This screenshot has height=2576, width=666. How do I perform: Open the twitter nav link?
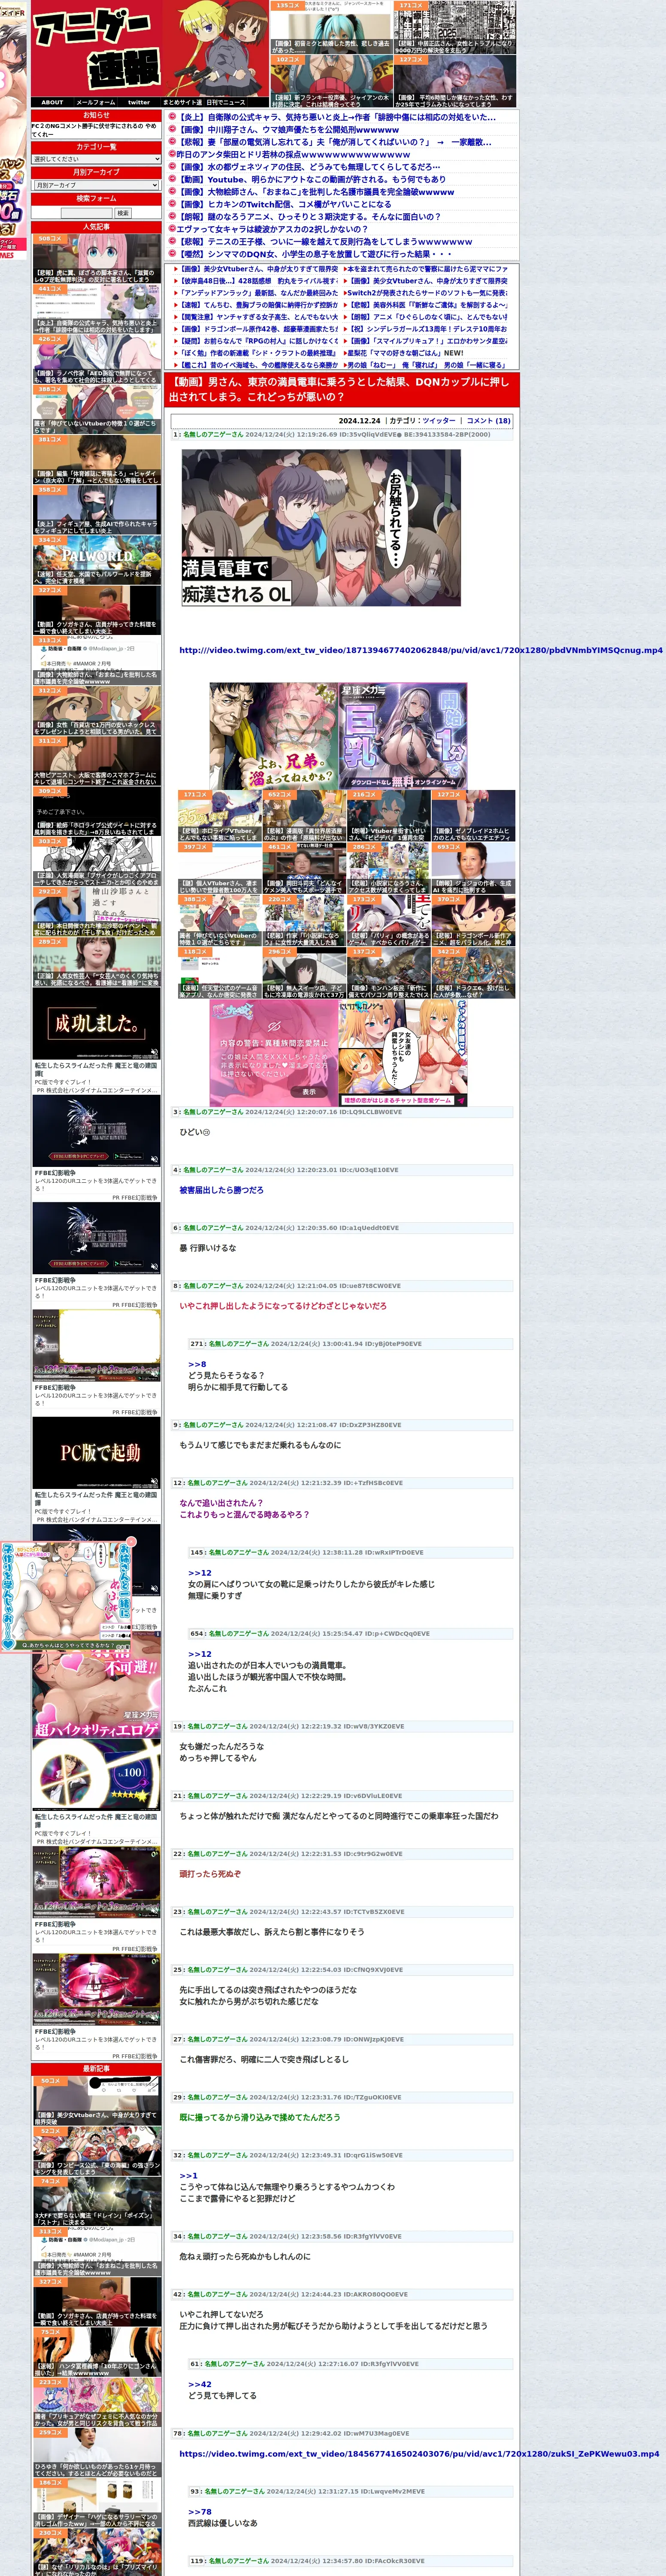tap(139, 102)
